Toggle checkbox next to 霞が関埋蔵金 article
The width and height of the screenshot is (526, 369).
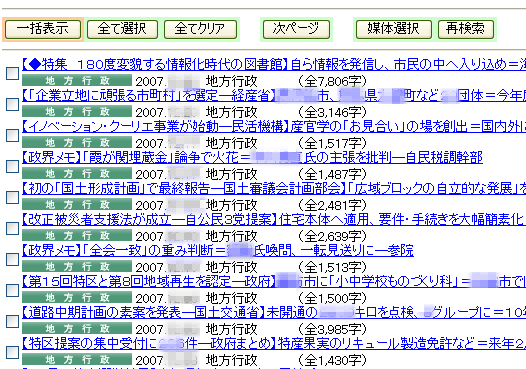click(x=12, y=166)
